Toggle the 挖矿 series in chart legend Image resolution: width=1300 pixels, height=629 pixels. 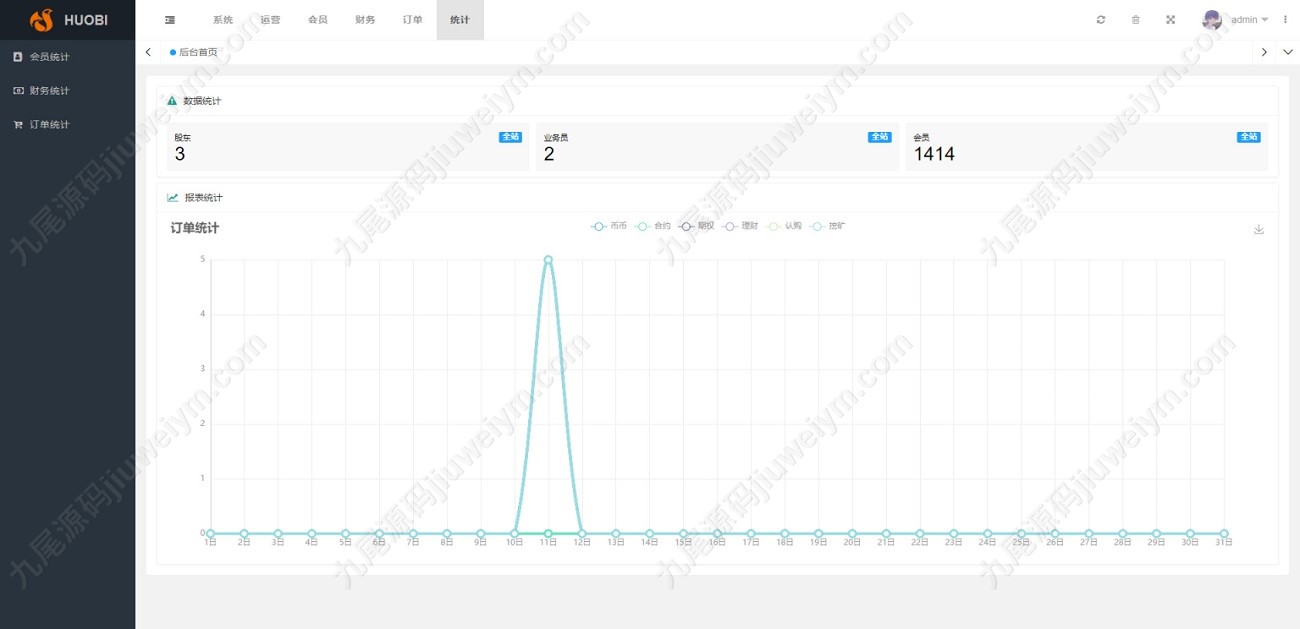[829, 226]
